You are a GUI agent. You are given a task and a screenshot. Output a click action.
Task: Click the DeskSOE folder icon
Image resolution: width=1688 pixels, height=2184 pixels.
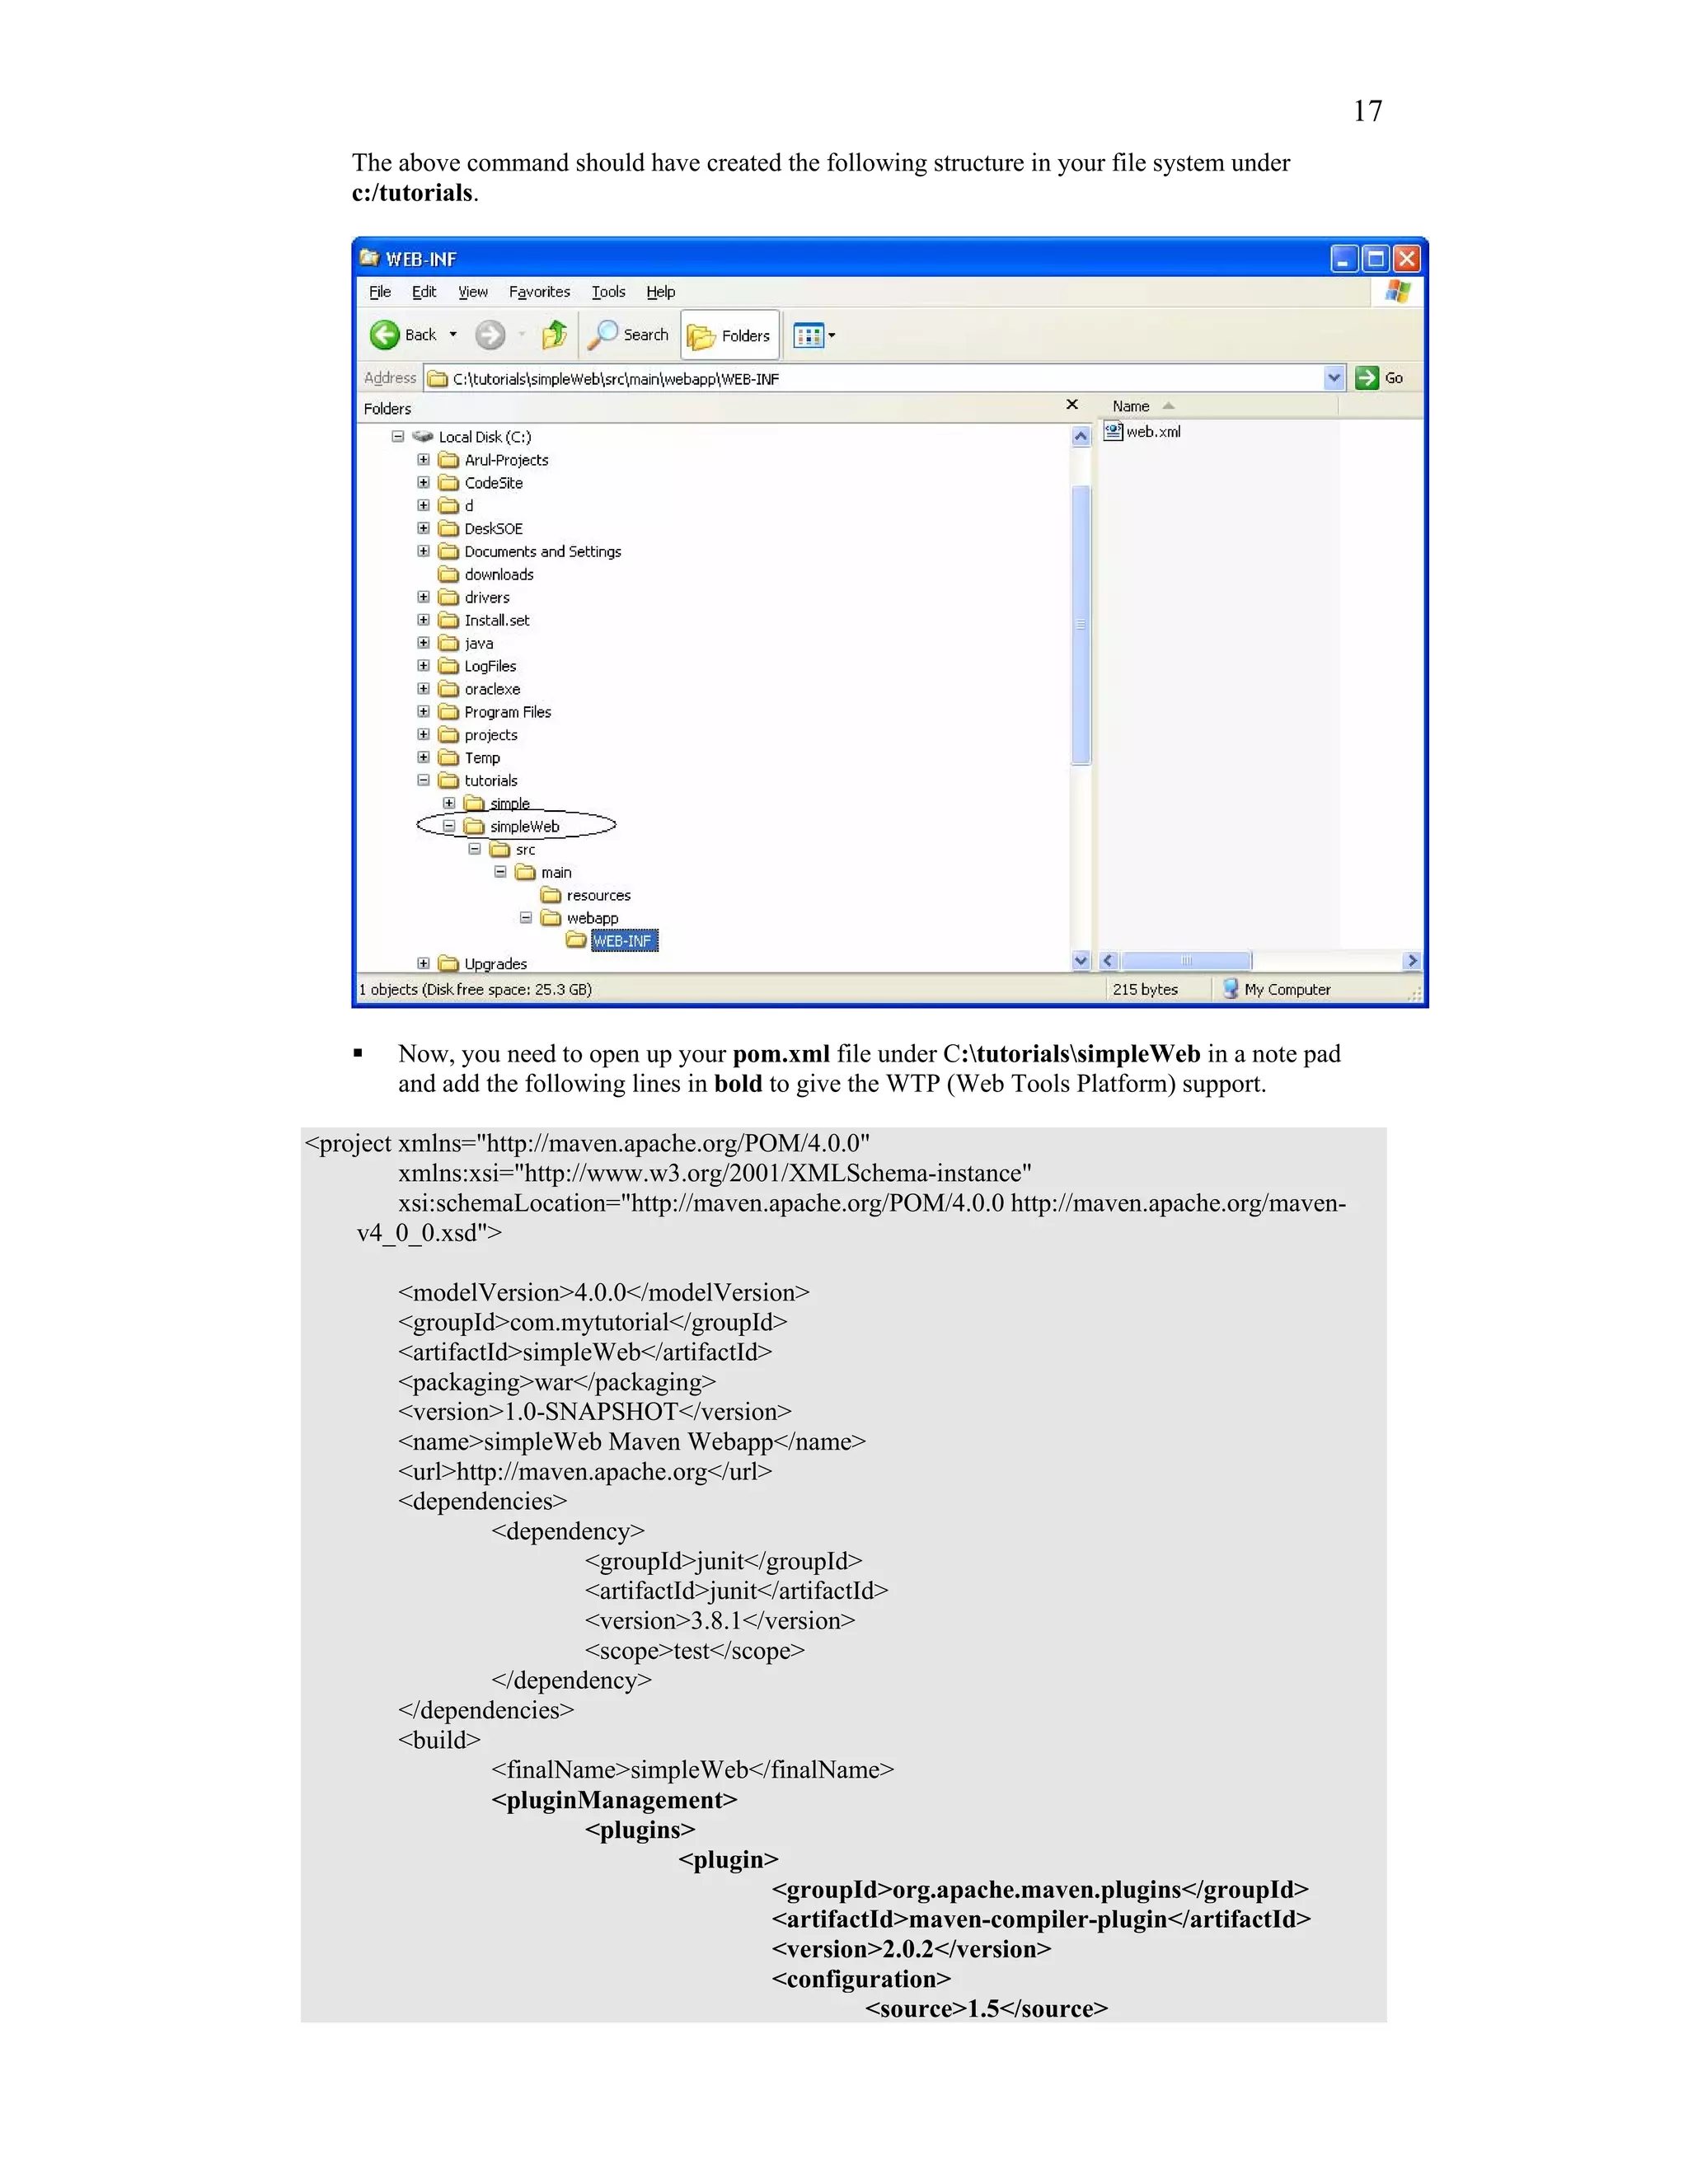(x=449, y=529)
